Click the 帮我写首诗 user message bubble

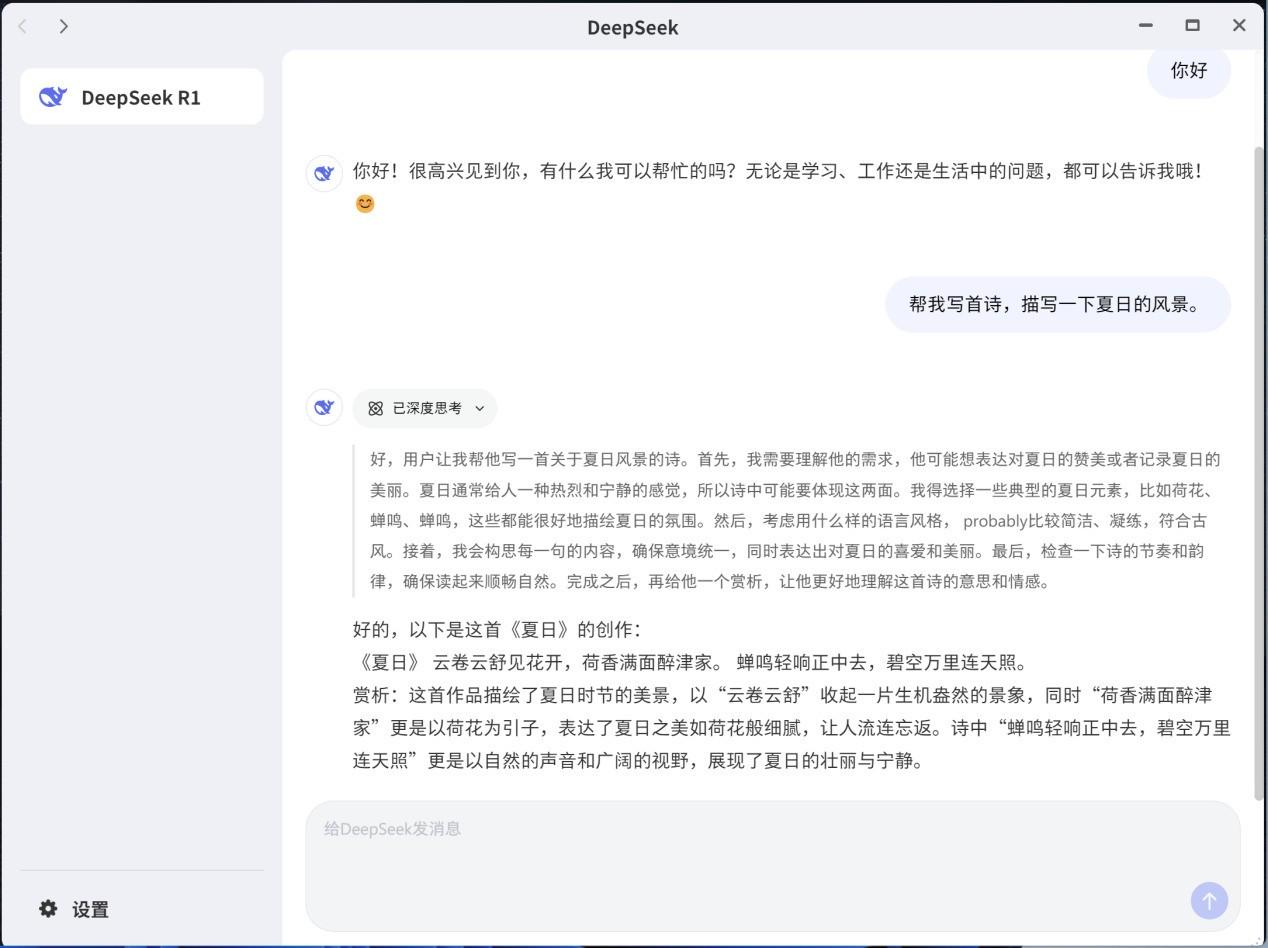(x=1057, y=304)
